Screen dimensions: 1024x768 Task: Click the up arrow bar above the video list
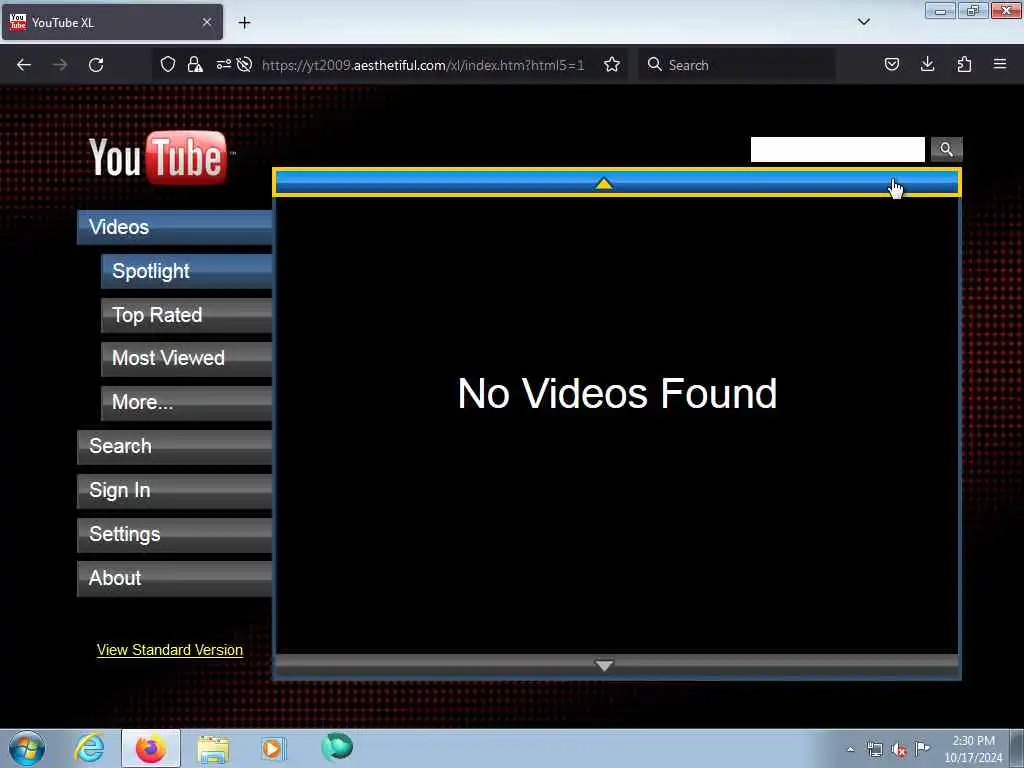click(x=616, y=183)
